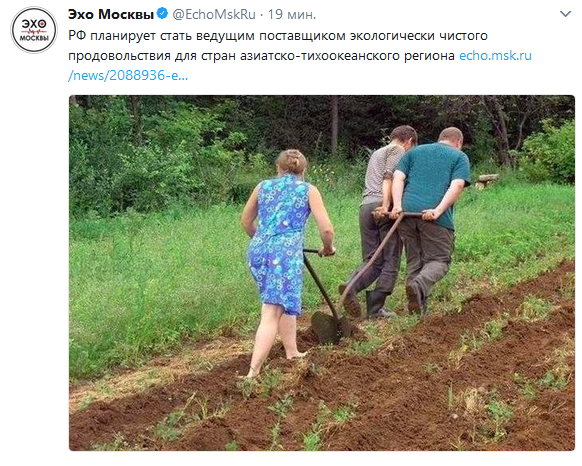
Task: Open the attached field photo
Action: (x=321, y=273)
